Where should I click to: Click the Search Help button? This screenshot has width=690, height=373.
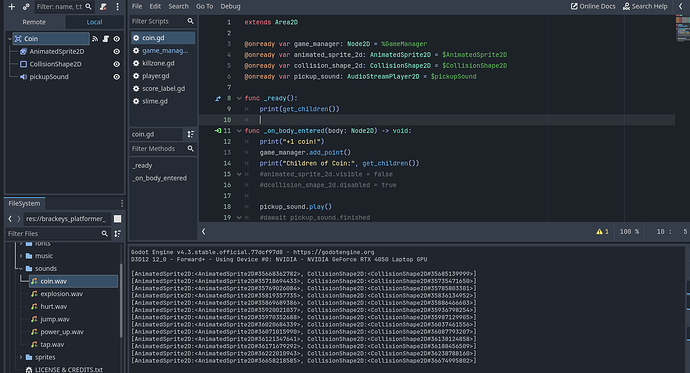pos(645,6)
